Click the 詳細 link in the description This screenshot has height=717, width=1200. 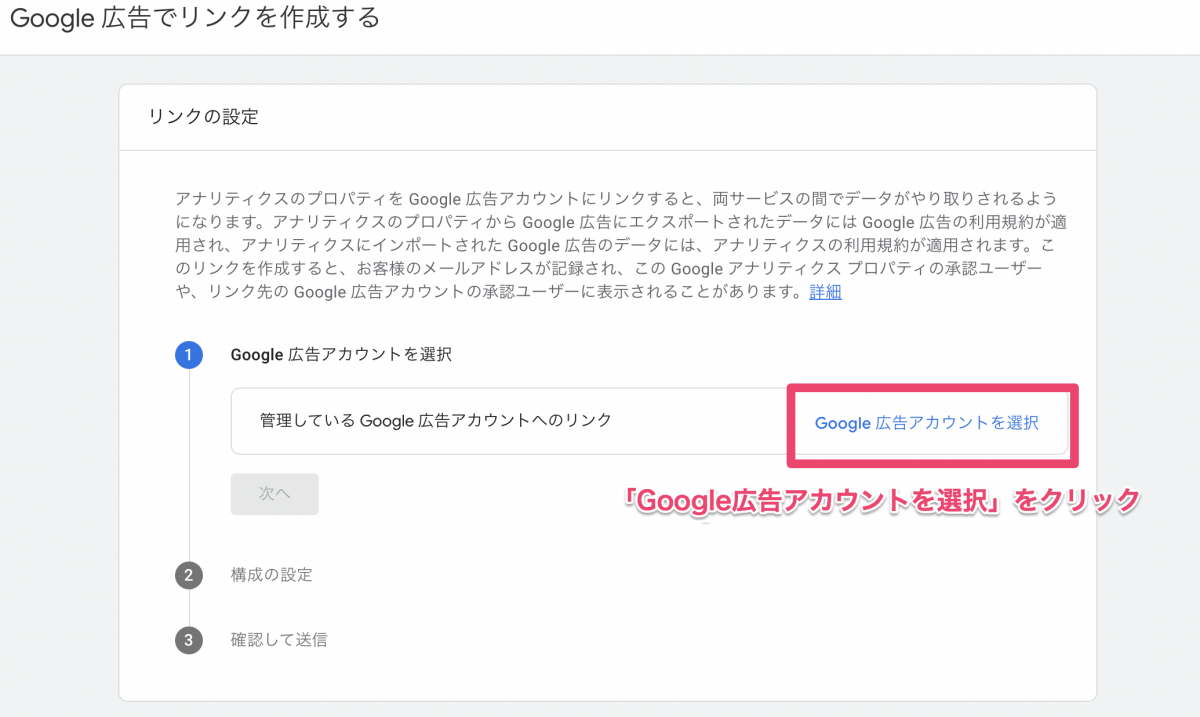[x=825, y=292]
